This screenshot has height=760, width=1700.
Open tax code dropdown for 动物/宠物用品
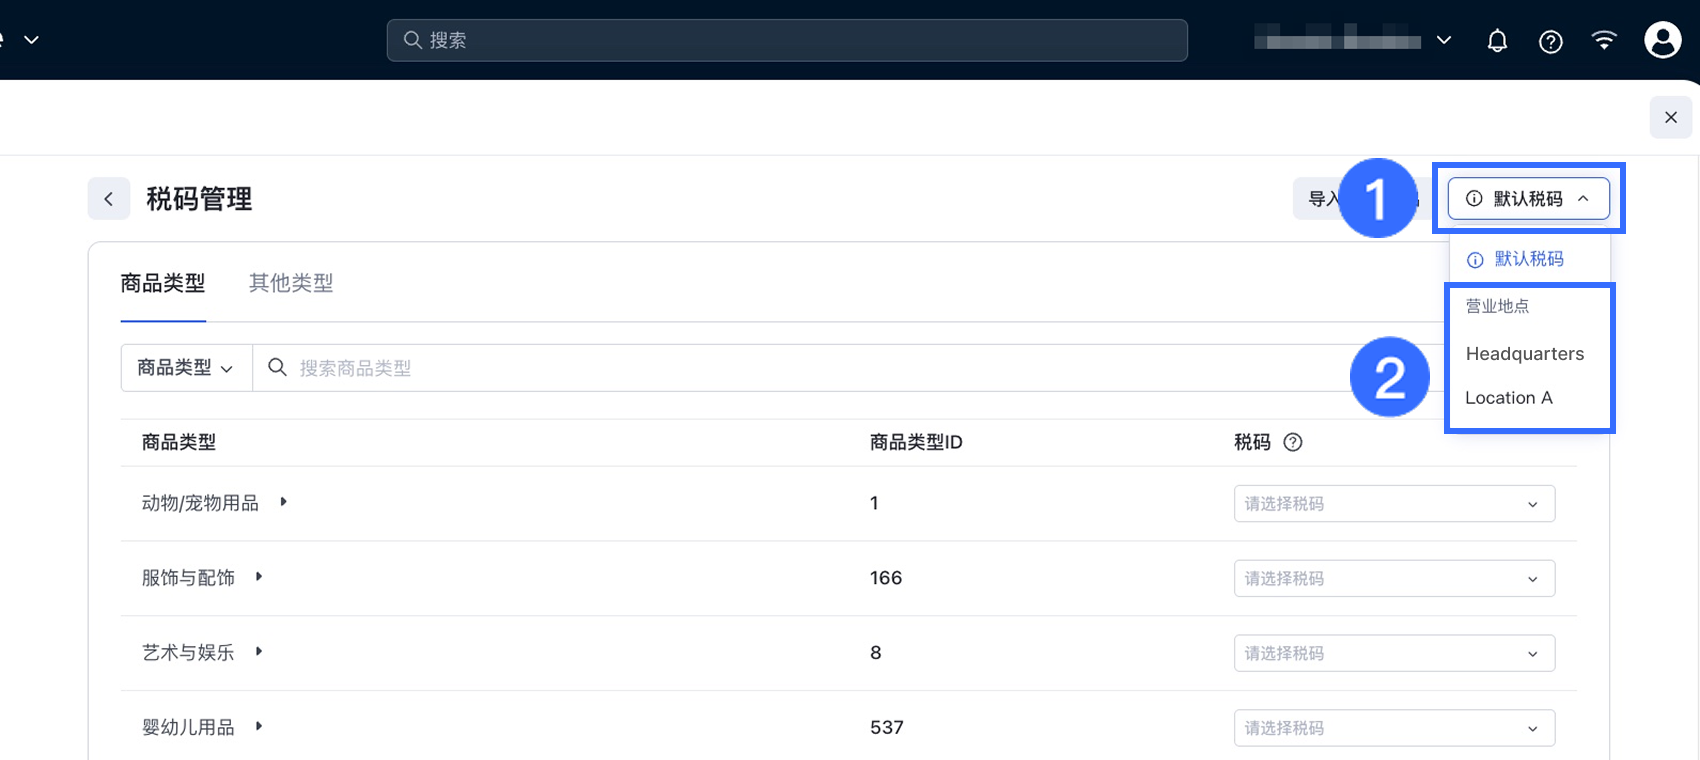tap(1394, 504)
